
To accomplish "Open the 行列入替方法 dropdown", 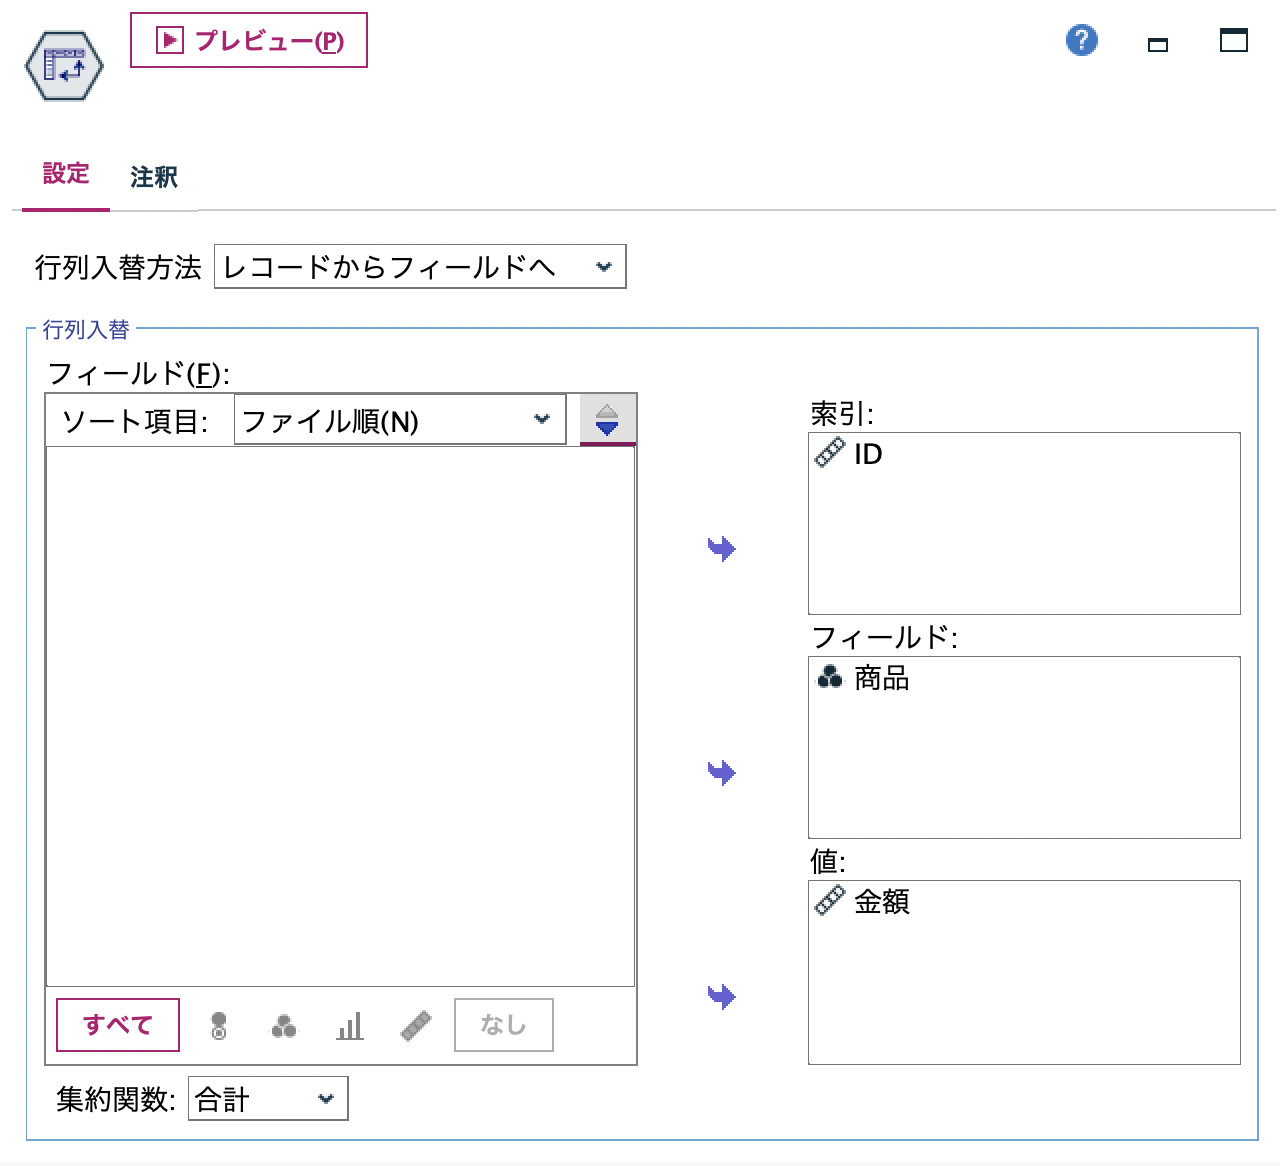I will pos(418,267).
